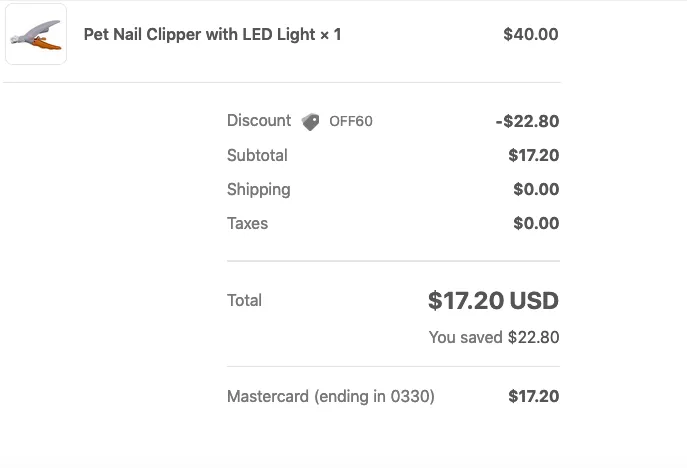Click the You saved $22.80 text
Image resolution: width=687 pixels, height=468 pixels.
coord(494,337)
